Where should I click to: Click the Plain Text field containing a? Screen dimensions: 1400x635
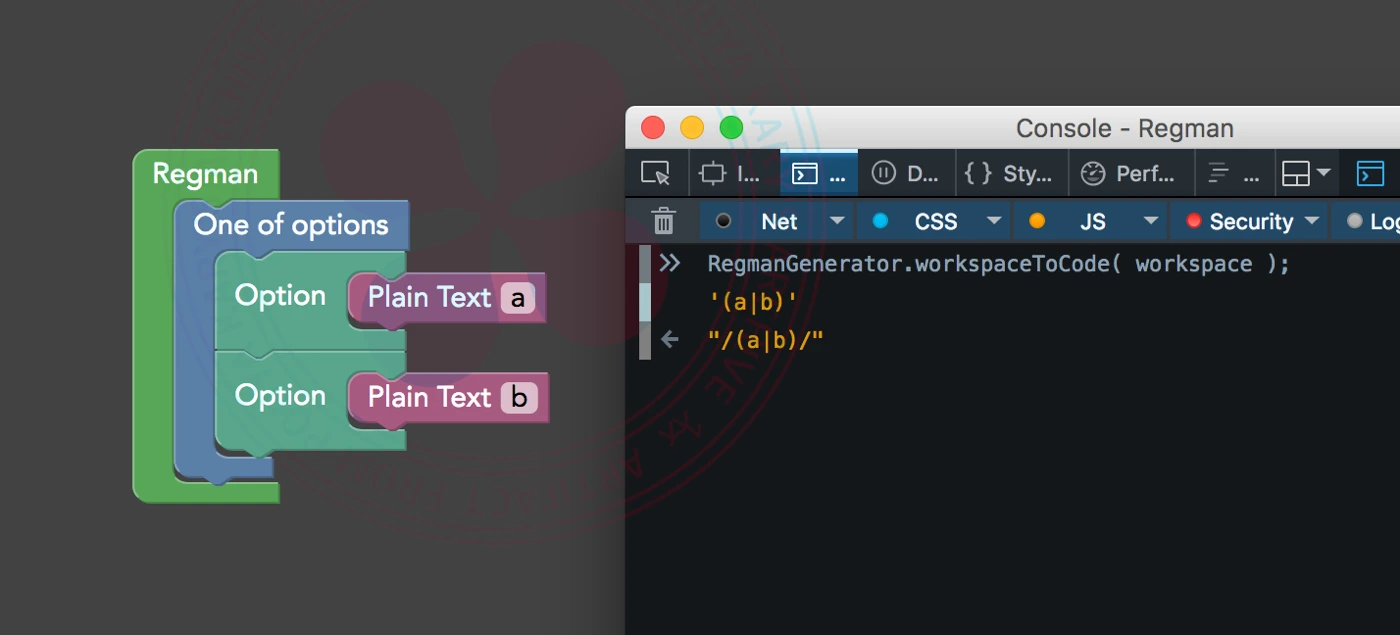point(518,298)
